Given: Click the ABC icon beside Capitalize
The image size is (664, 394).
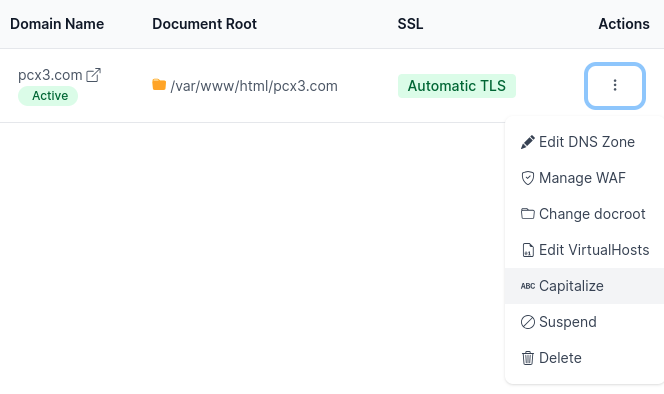Looking at the screenshot, I should 528,286.
